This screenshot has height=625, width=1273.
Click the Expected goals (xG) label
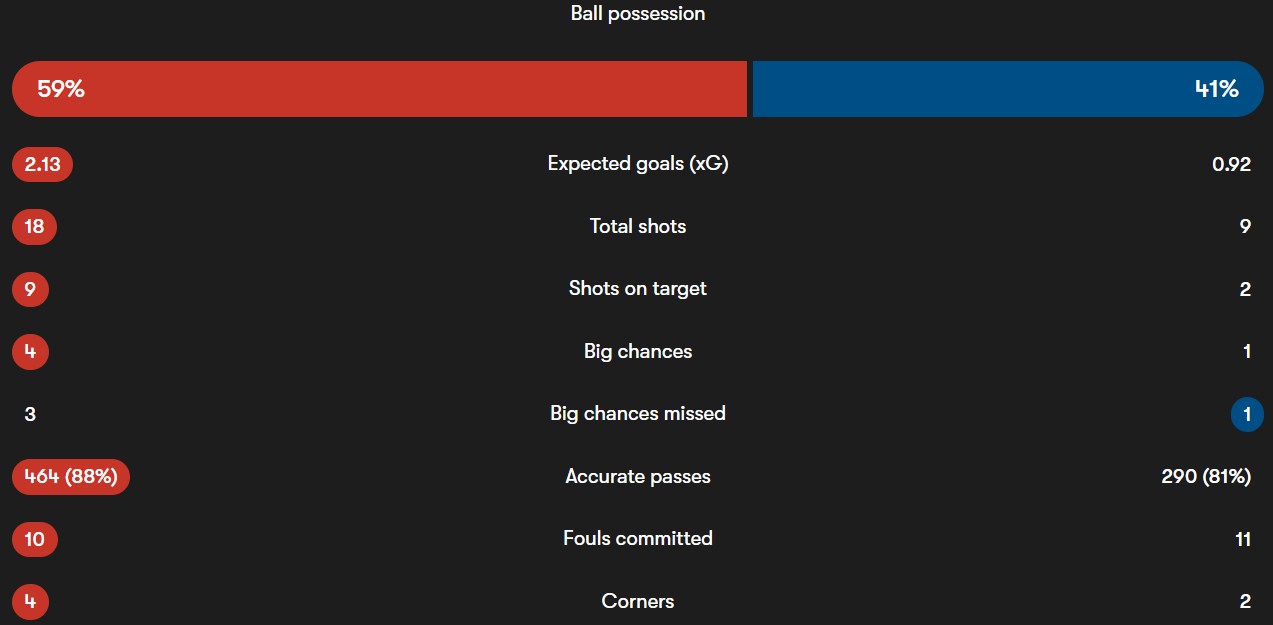[x=638, y=164]
